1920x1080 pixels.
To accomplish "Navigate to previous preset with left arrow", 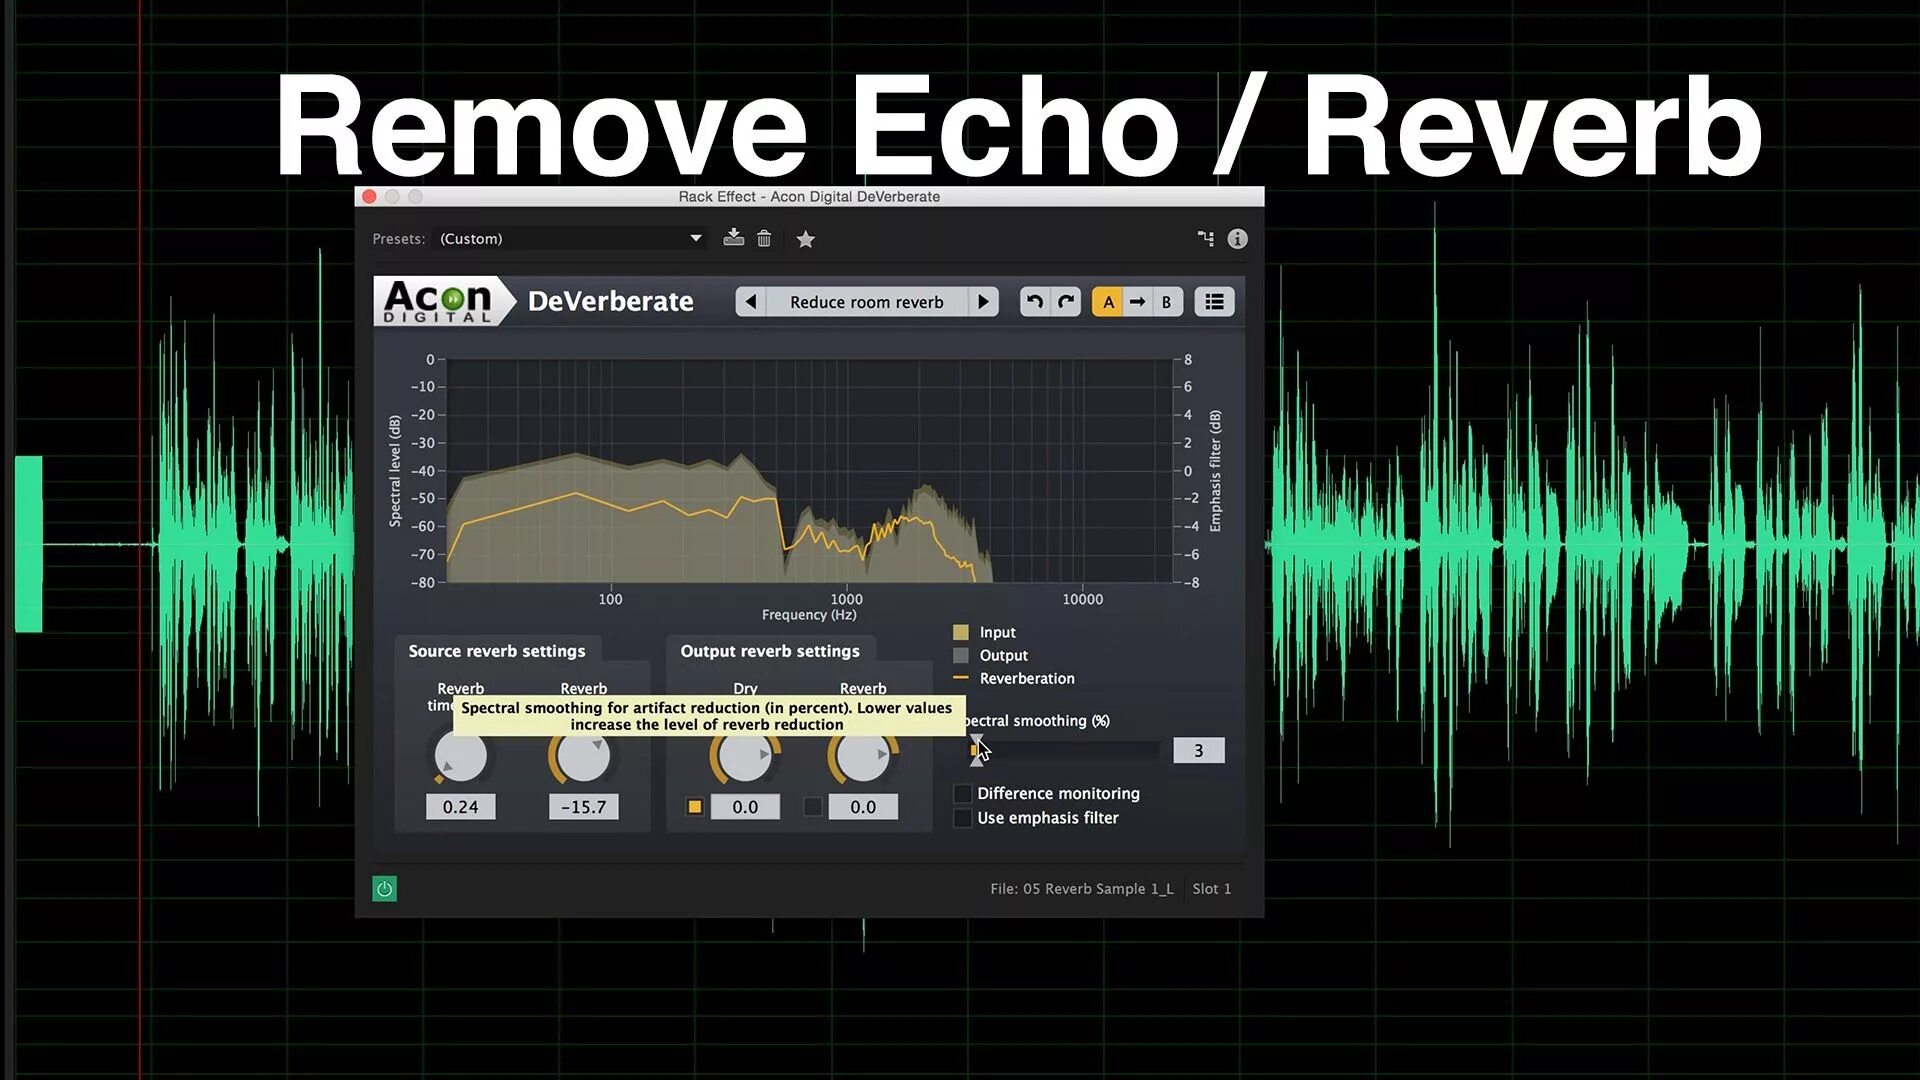I will pyautogui.click(x=749, y=302).
